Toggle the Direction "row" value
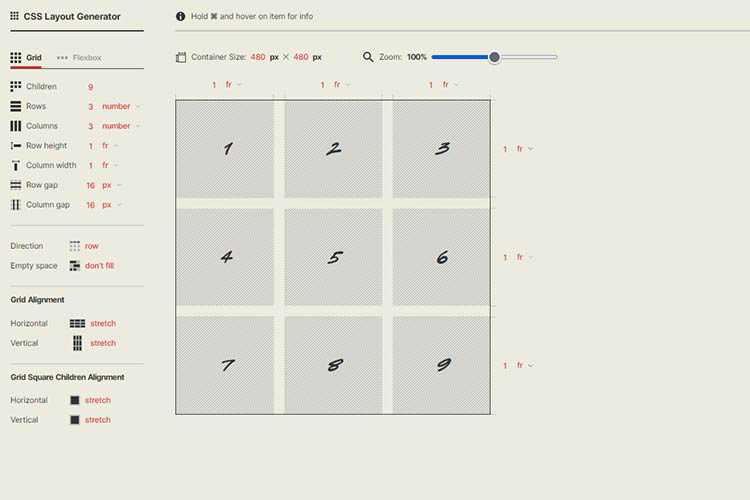Viewport: 750px width, 500px height. (x=92, y=246)
